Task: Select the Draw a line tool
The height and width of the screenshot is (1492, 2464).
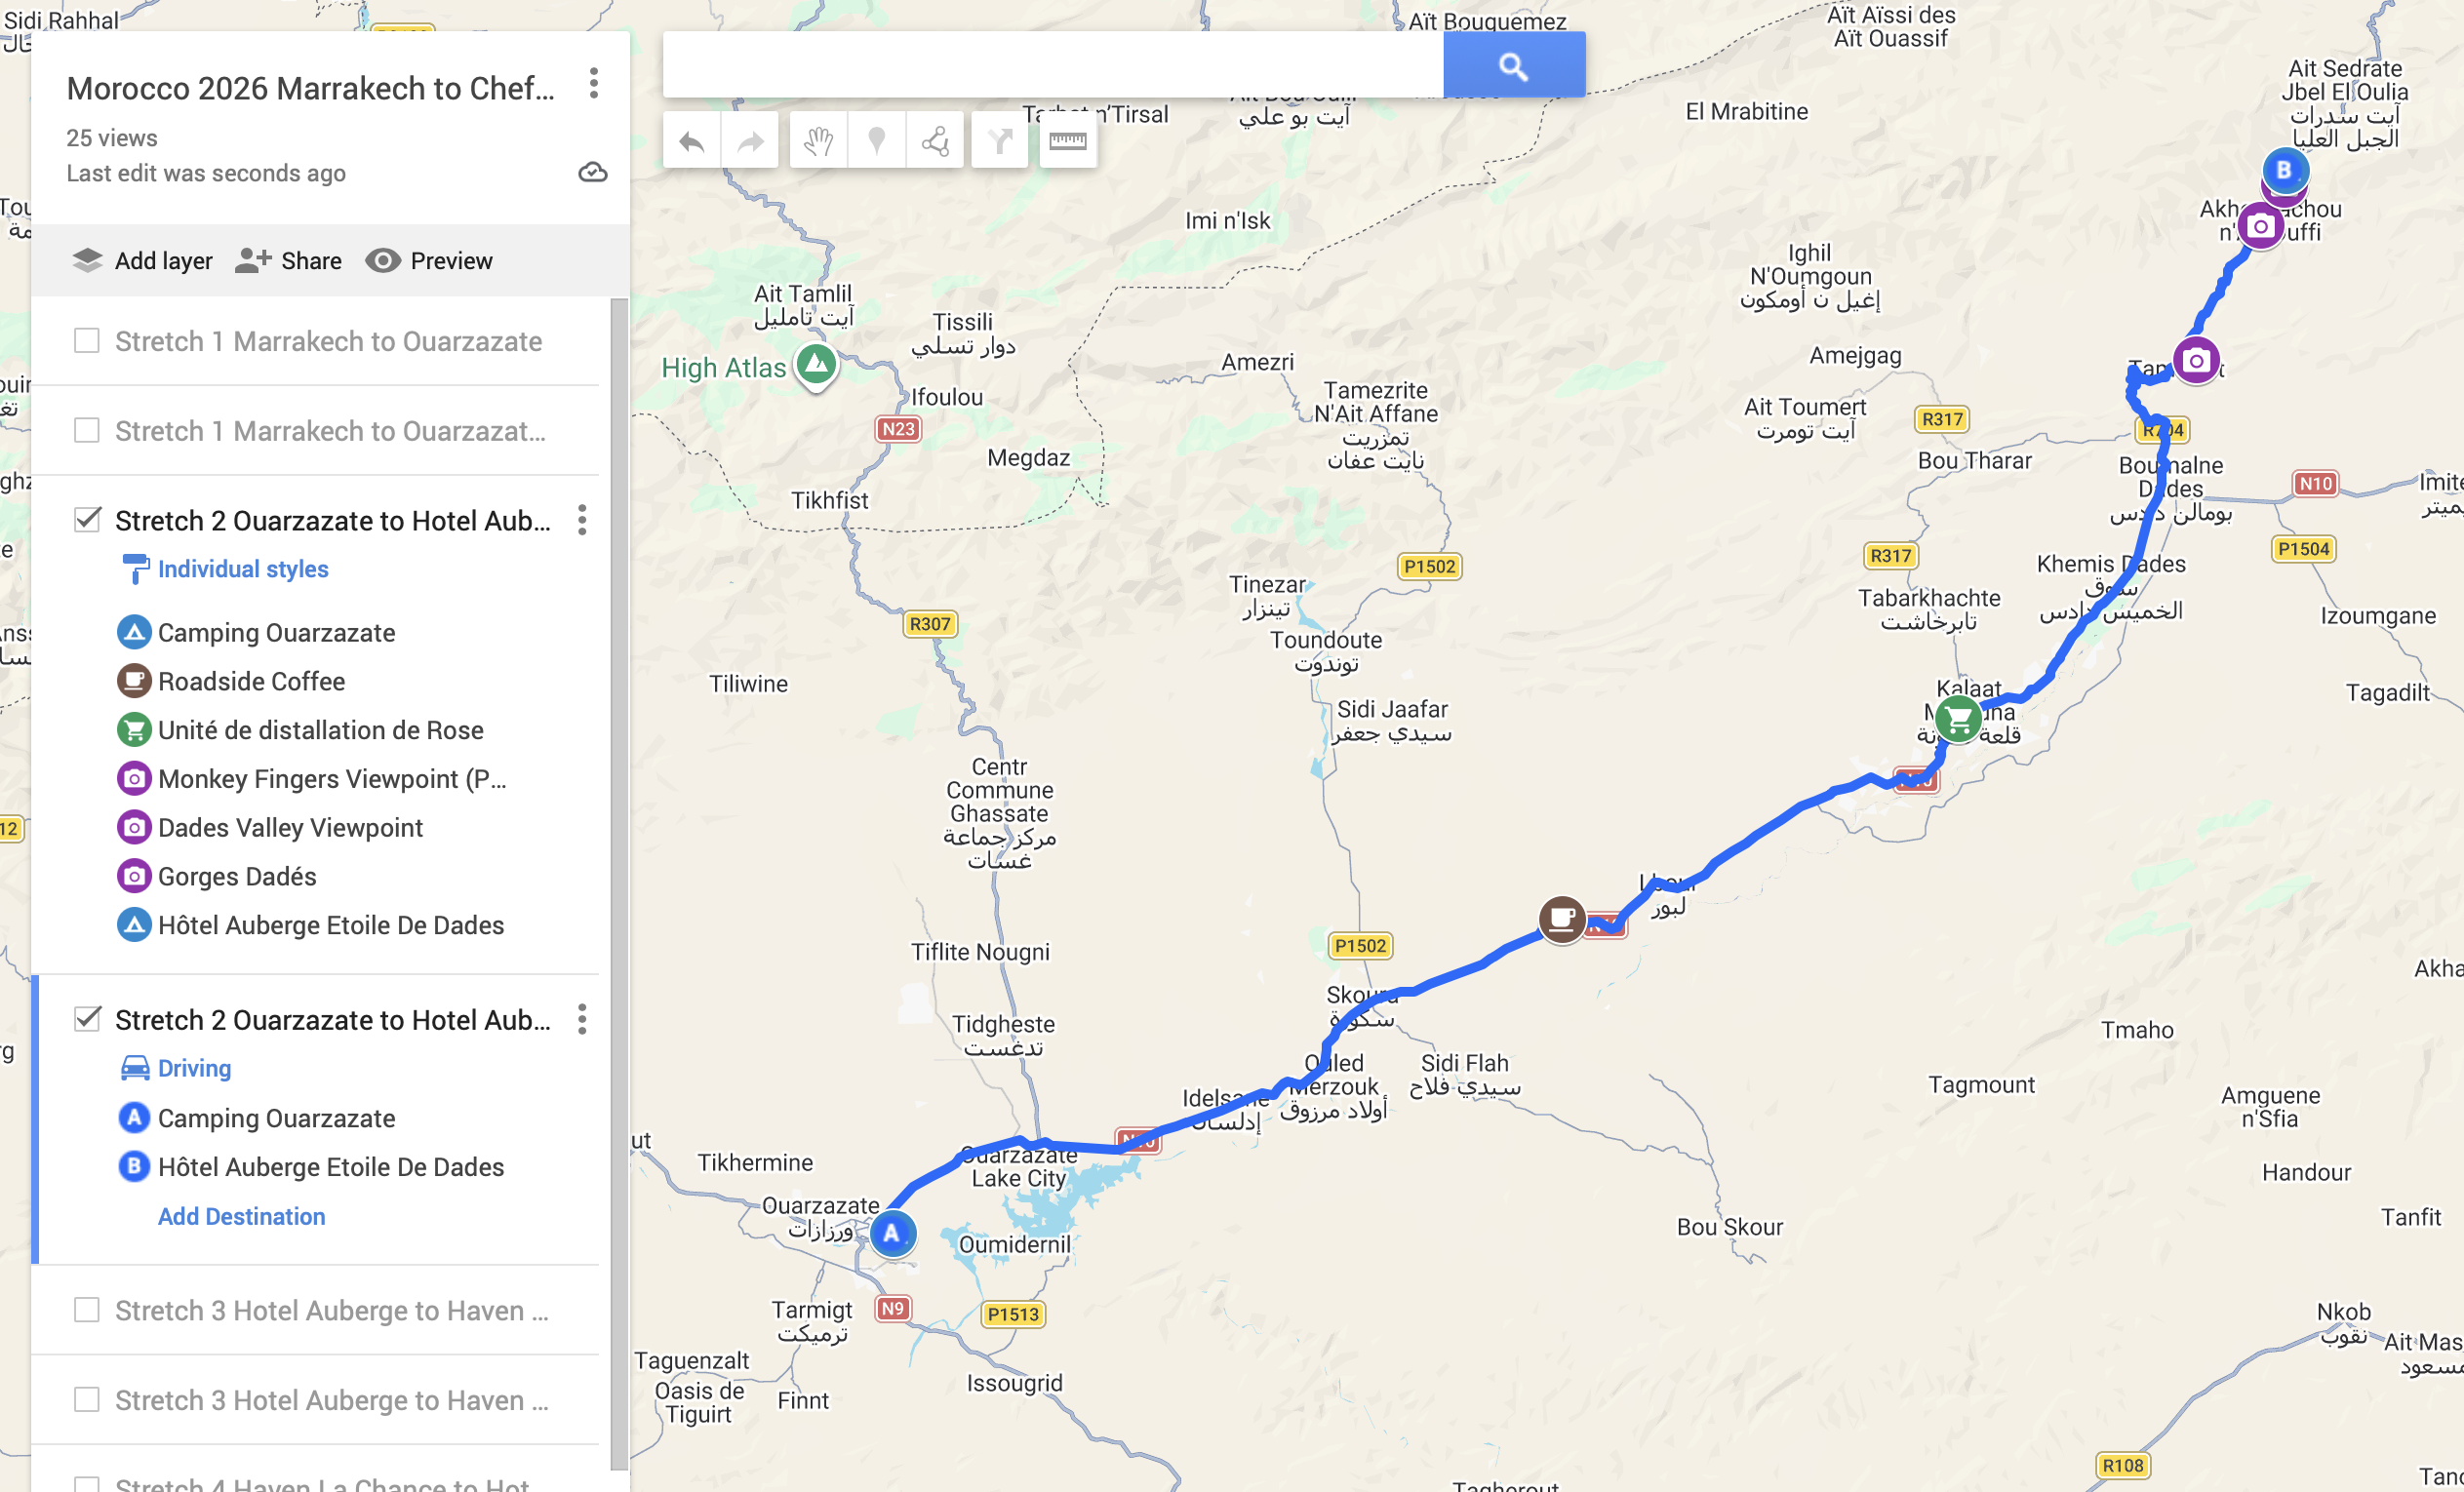Action: click(936, 142)
